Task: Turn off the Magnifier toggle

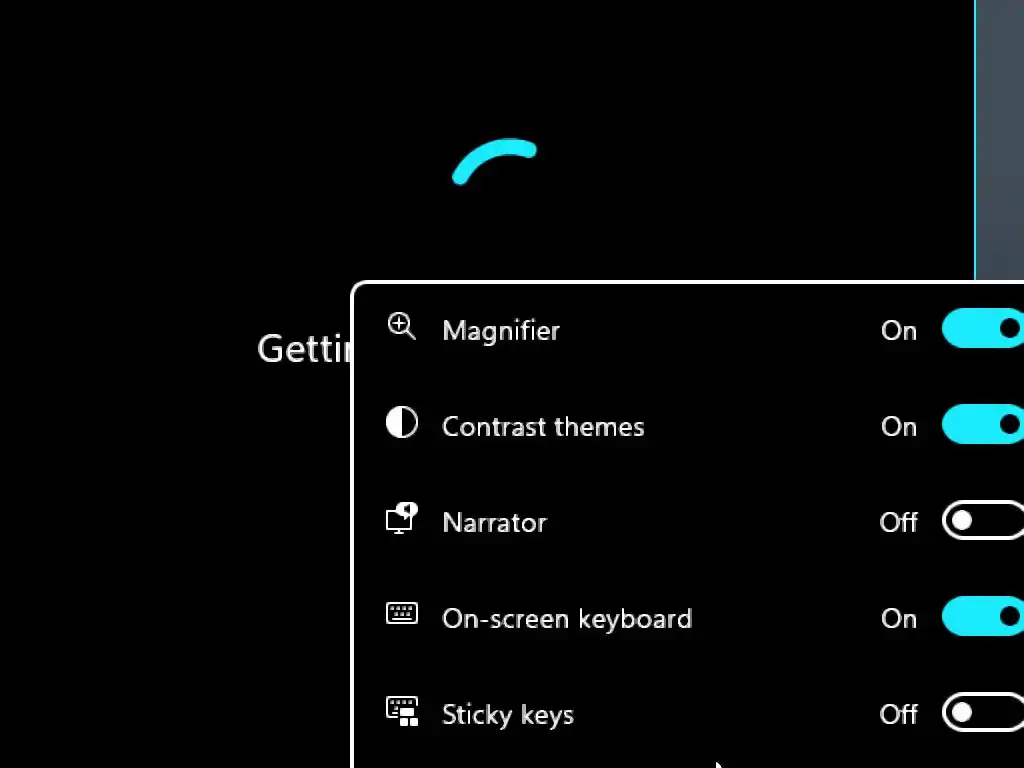Action: [983, 328]
